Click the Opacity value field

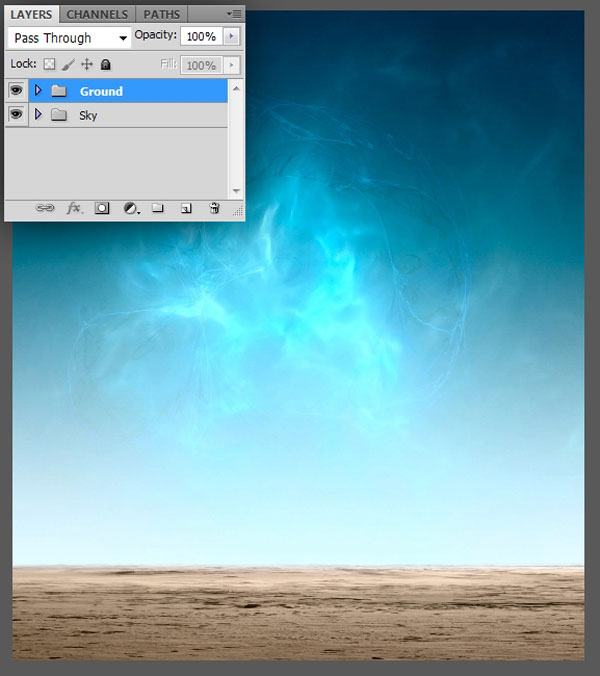[201, 36]
